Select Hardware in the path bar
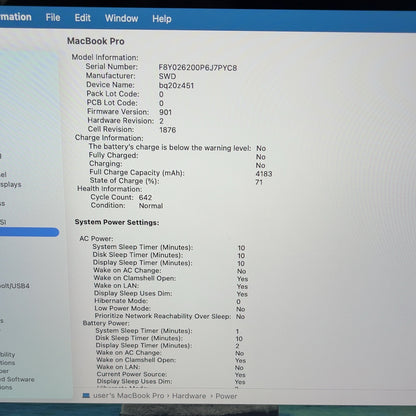Image resolution: width=416 pixels, height=416 pixels. (x=189, y=396)
